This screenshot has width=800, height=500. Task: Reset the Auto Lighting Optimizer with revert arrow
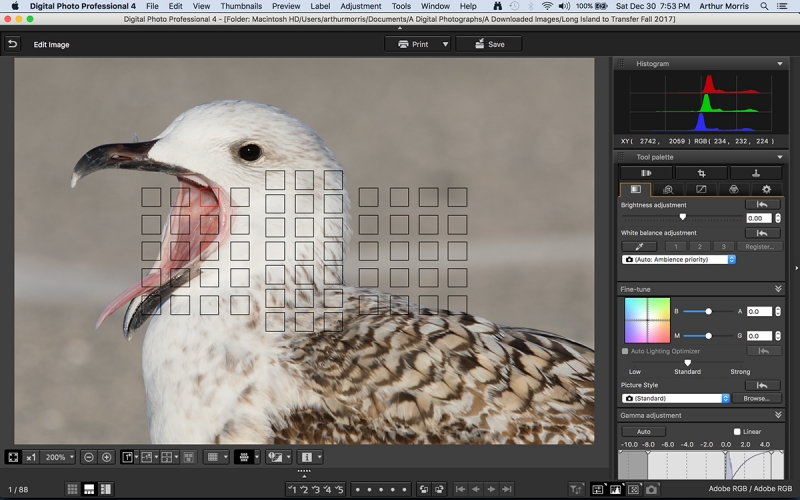tap(763, 351)
